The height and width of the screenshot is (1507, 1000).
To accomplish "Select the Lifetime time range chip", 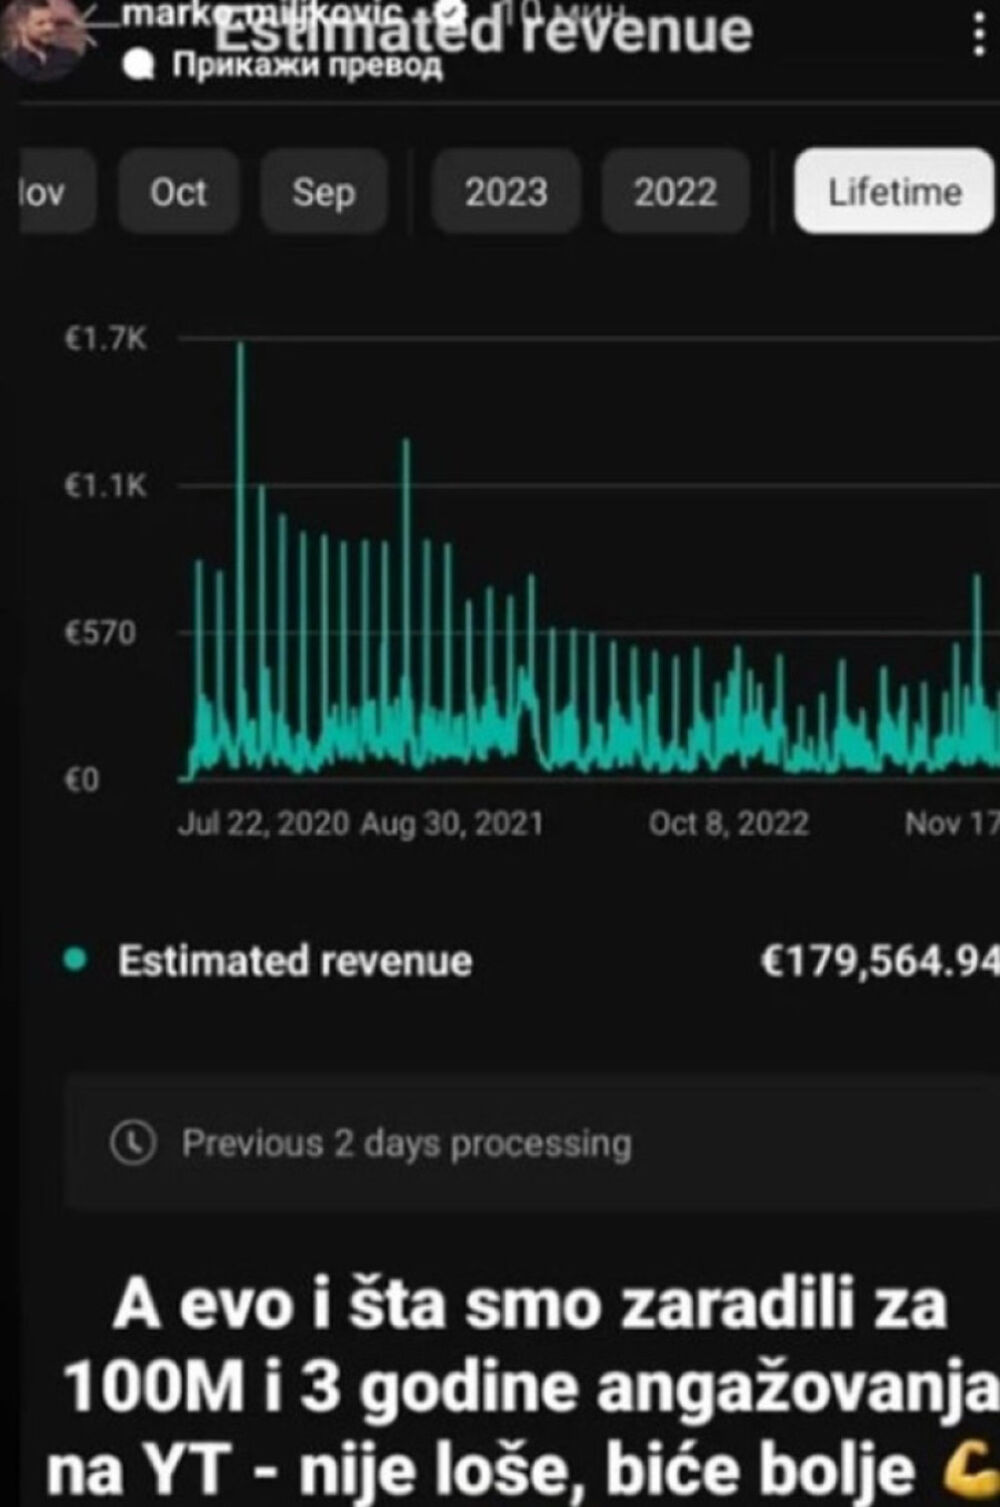I will (x=893, y=191).
